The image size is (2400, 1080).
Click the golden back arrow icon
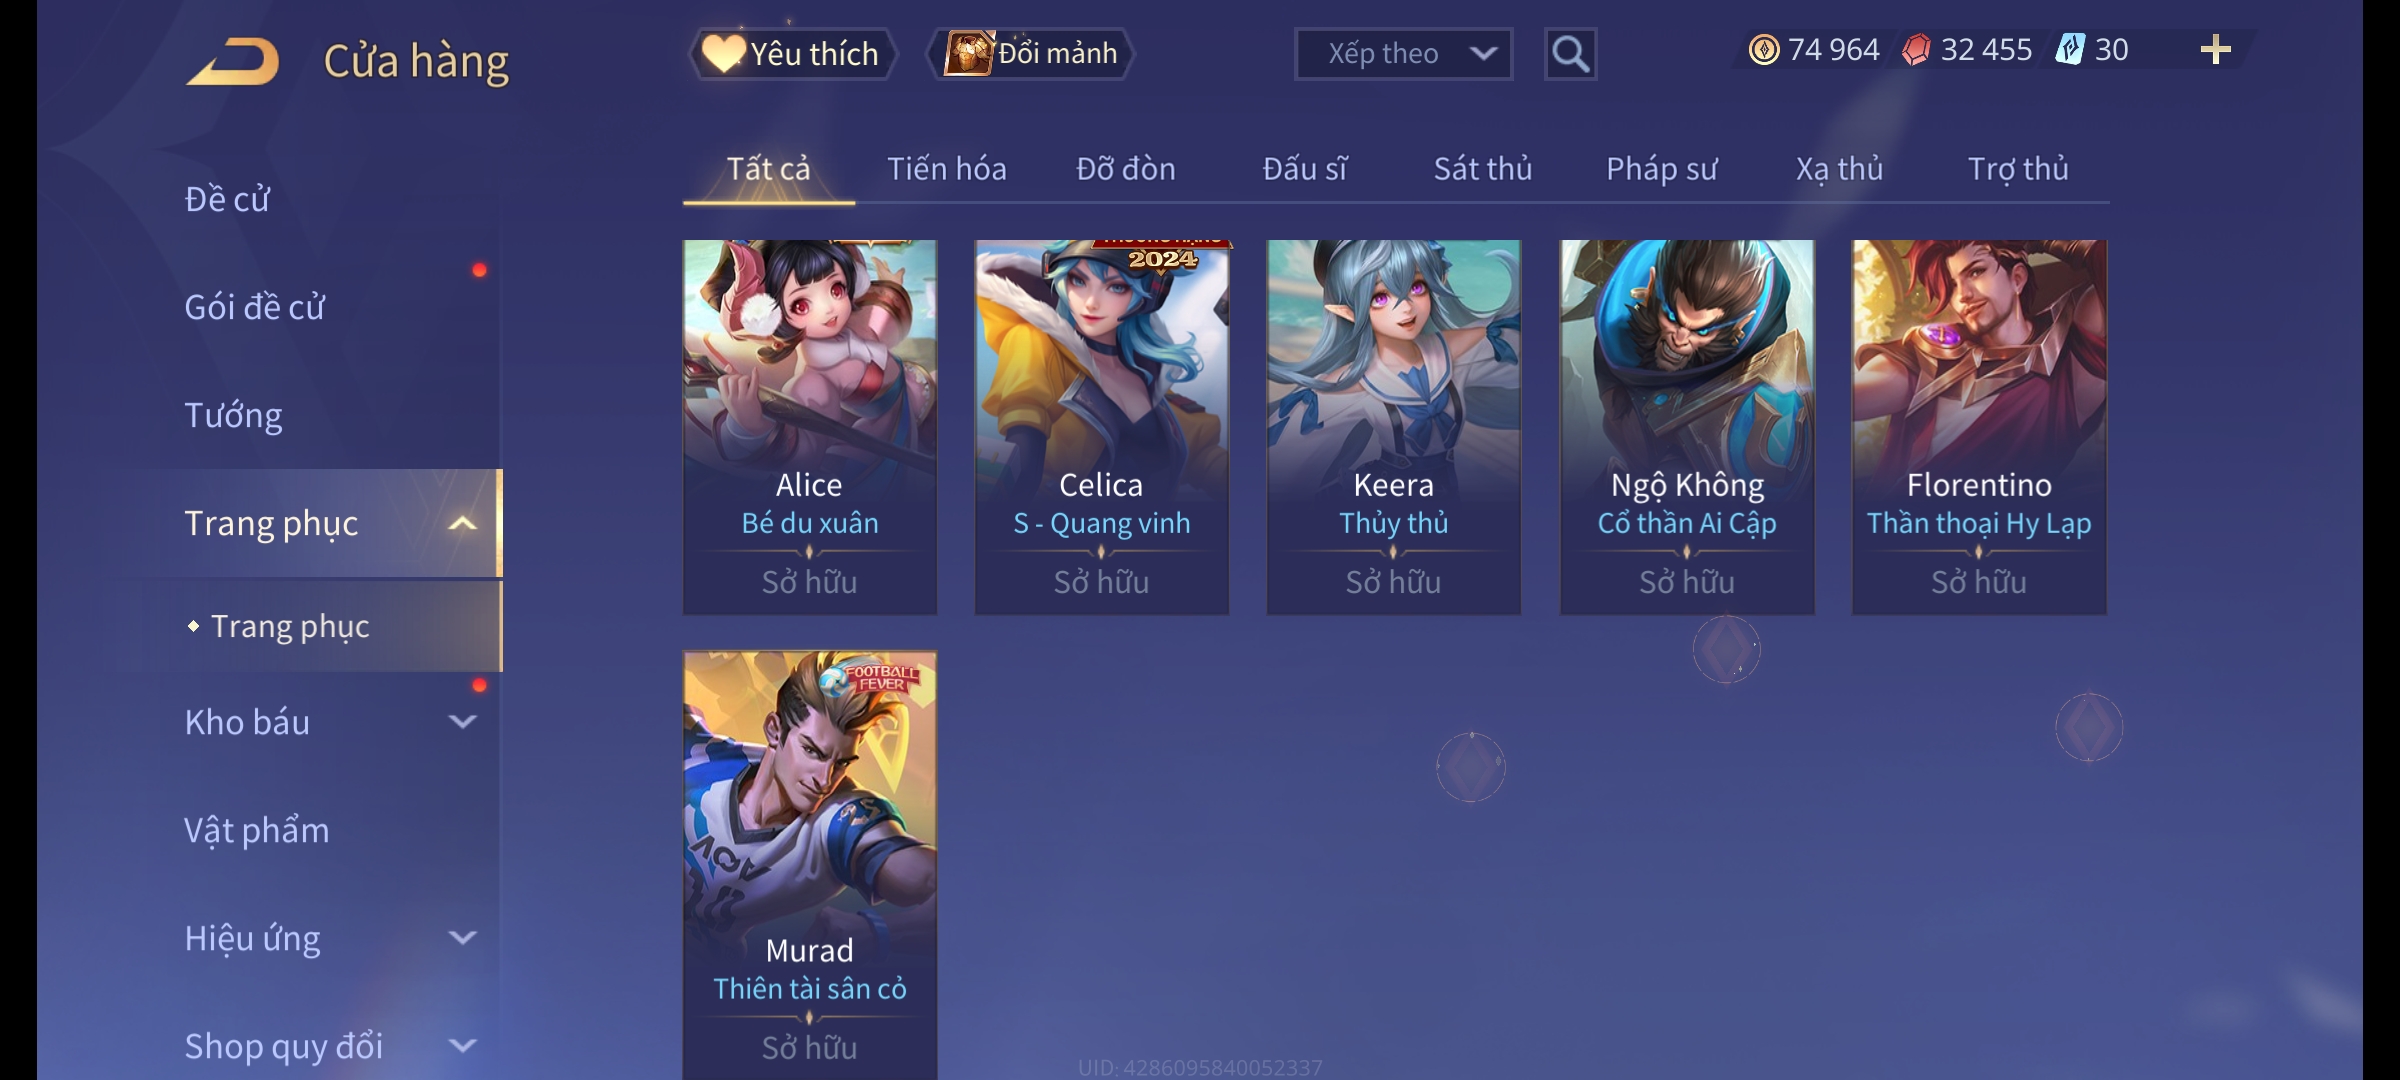(232, 62)
